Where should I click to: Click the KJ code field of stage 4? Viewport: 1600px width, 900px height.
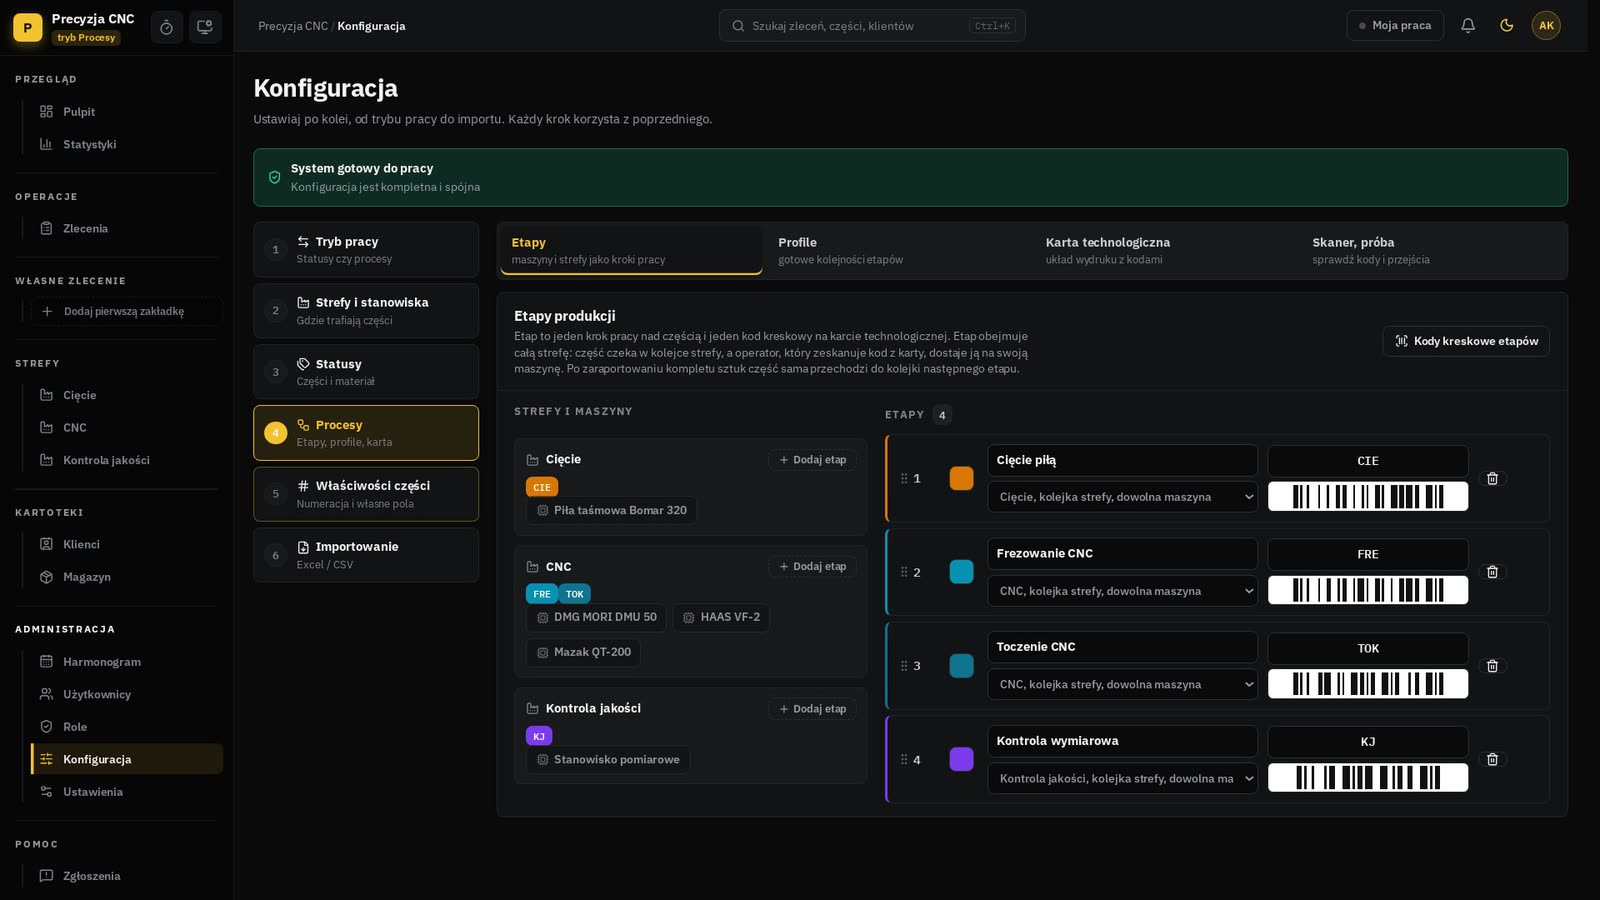(1368, 742)
